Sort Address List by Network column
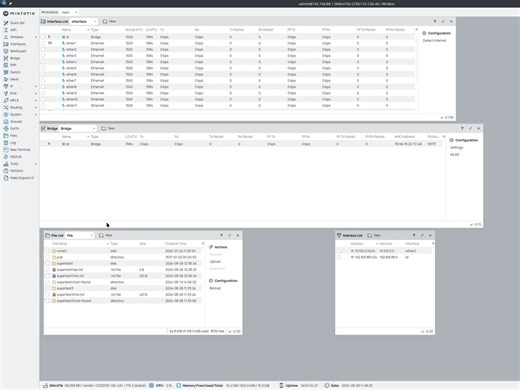520x390 pixels. point(386,244)
